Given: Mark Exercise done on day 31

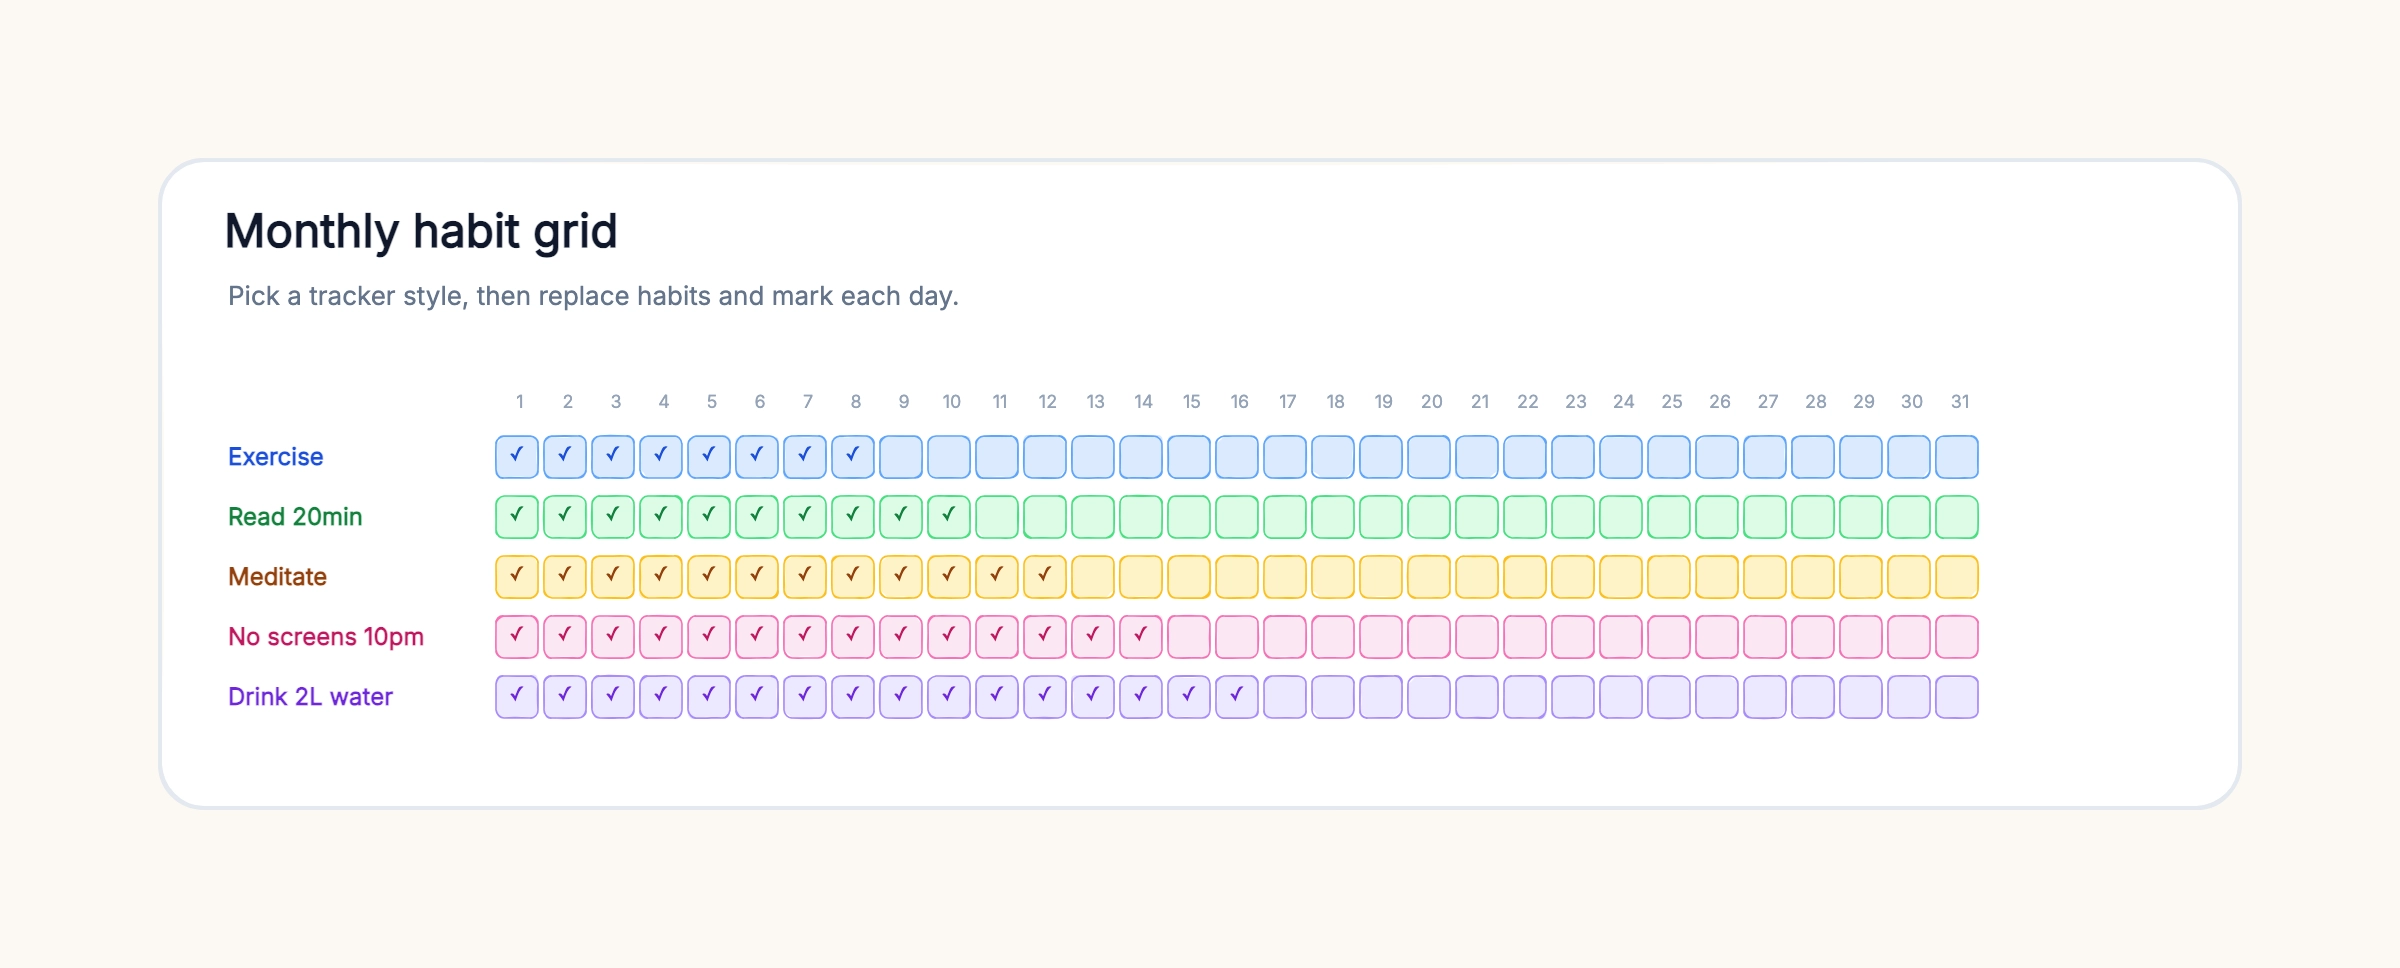Looking at the screenshot, I should pyautogui.click(x=1957, y=457).
